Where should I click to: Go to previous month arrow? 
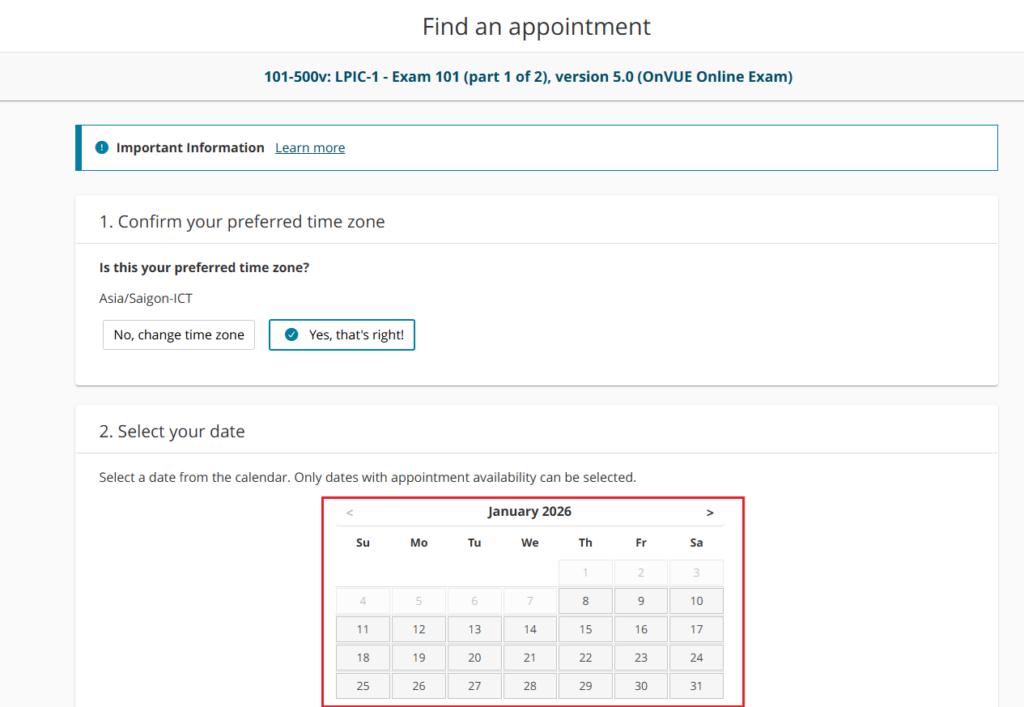pos(349,512)
